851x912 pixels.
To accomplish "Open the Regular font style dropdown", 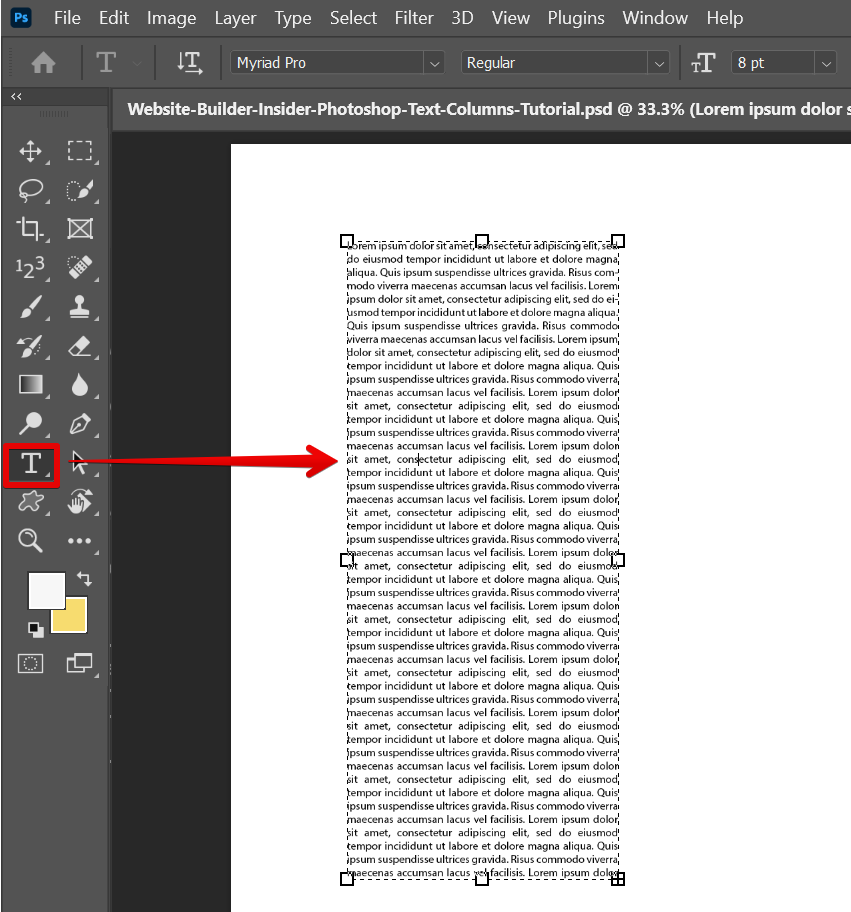I will [x=658, y=63].
